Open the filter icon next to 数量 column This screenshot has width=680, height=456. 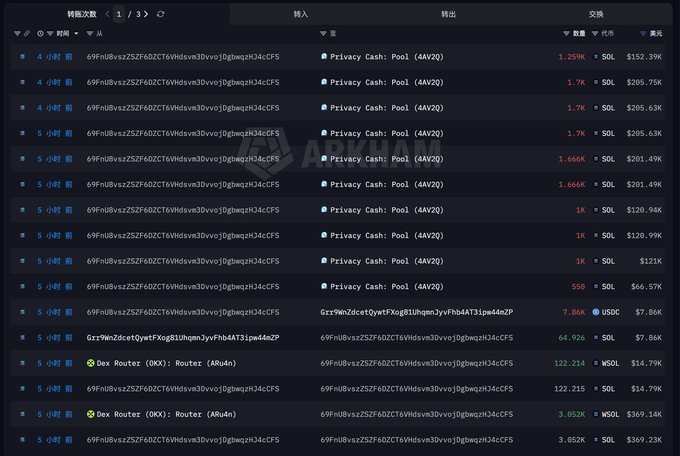[x=566, y=33]
